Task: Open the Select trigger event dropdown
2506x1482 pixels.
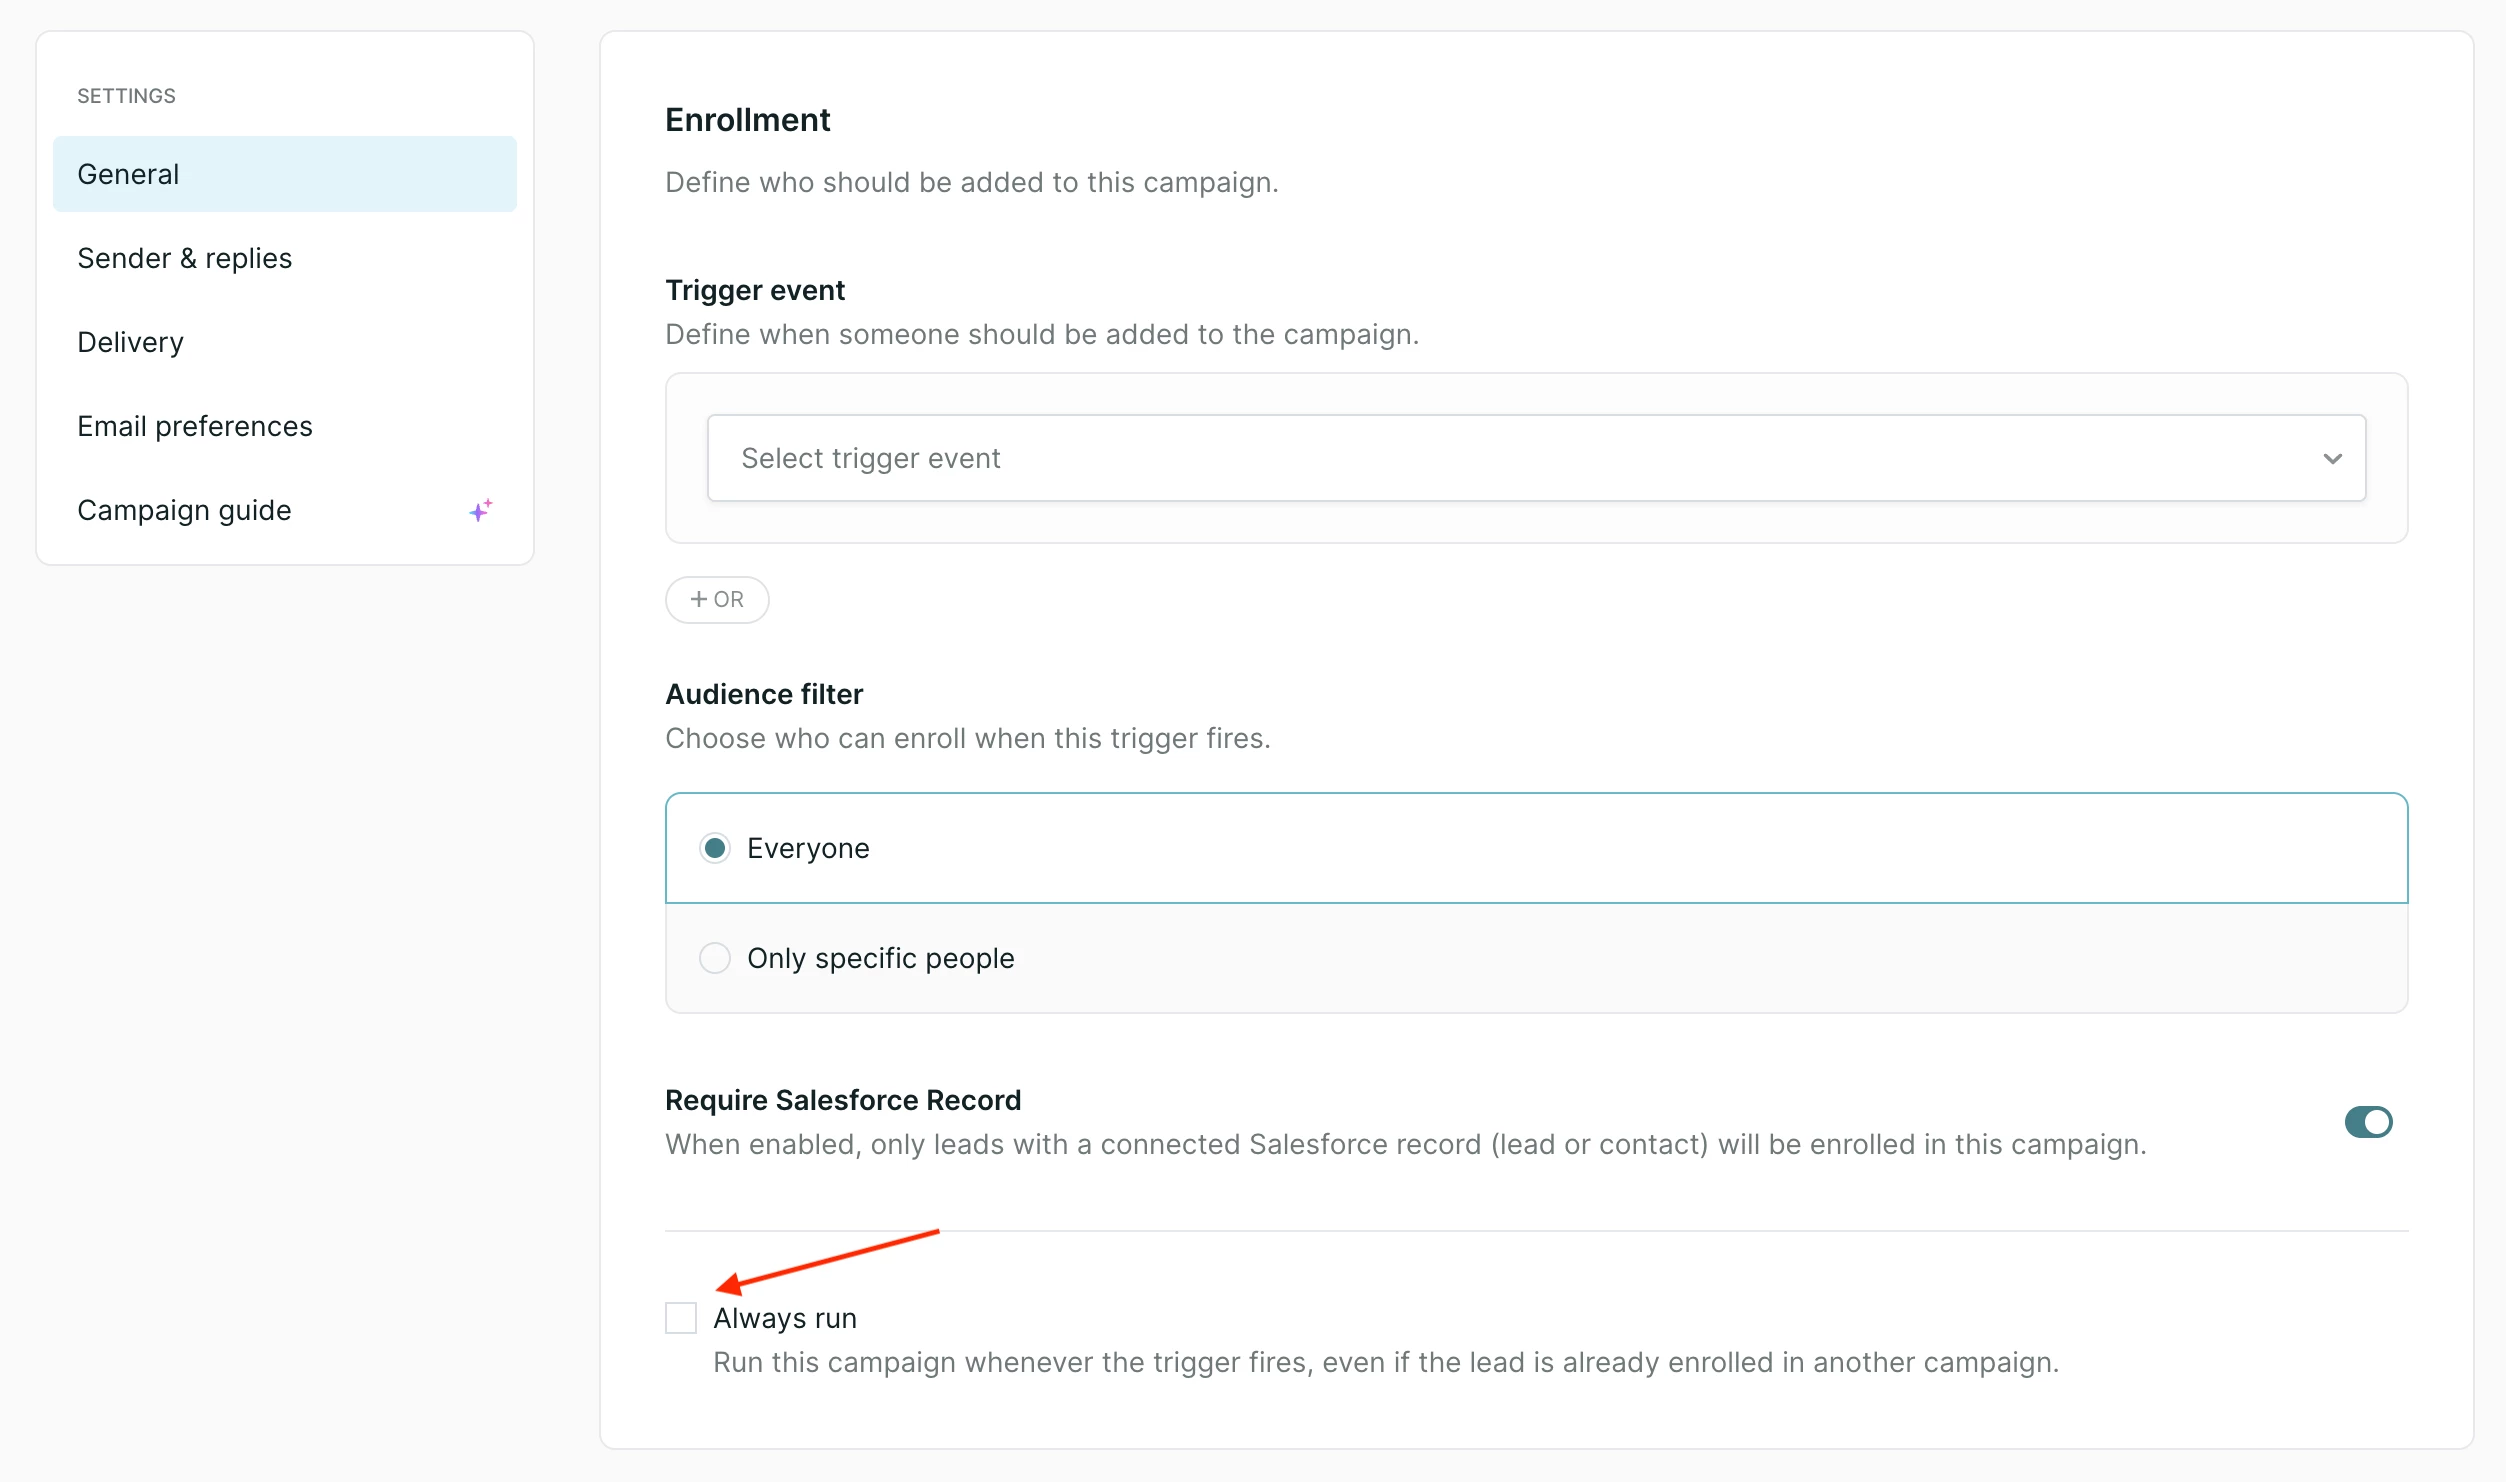Action: point(1536,458)
